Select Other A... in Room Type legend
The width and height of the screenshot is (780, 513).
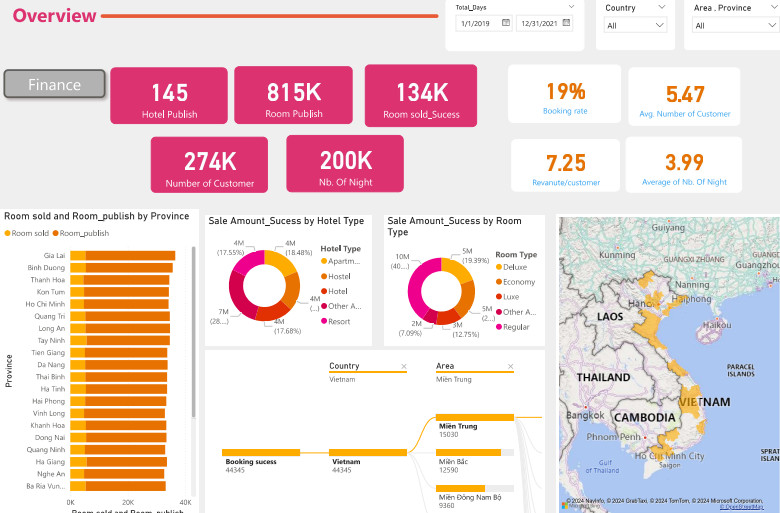tap(516, 312)
